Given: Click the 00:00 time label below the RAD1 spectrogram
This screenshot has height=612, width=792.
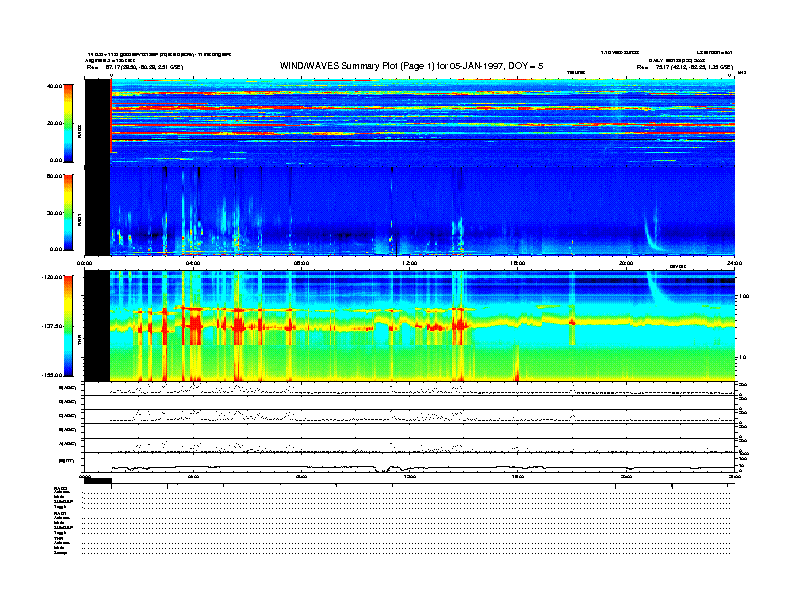Looking at the screenshot, I should pyautogui.click(x=84, y=263).
